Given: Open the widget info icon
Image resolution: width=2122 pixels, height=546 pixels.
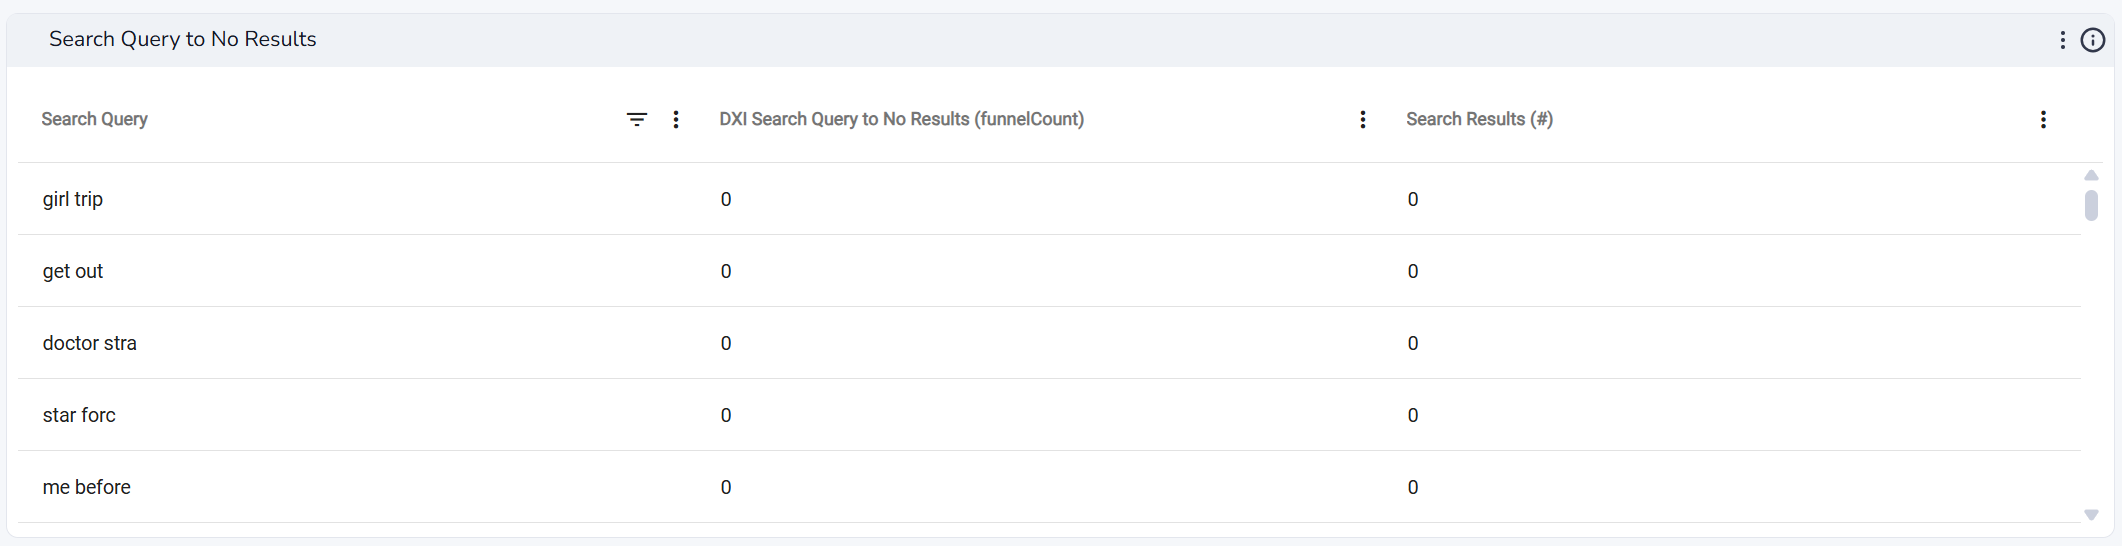Looking at the screenshot, I should click(x=2093, y=40).
